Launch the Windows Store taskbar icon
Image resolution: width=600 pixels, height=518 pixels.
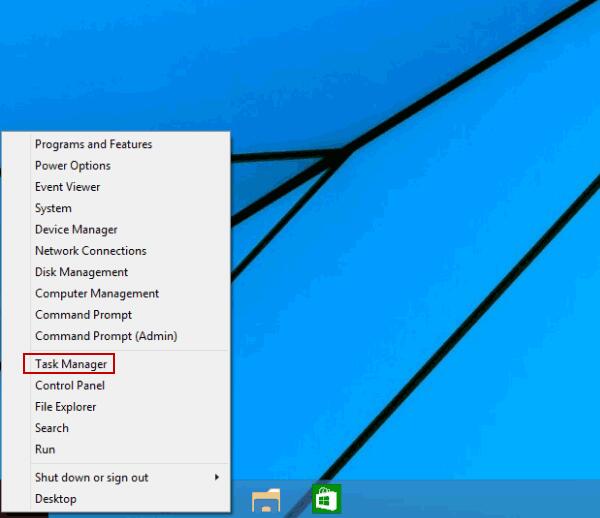click(x=326, y=498)
